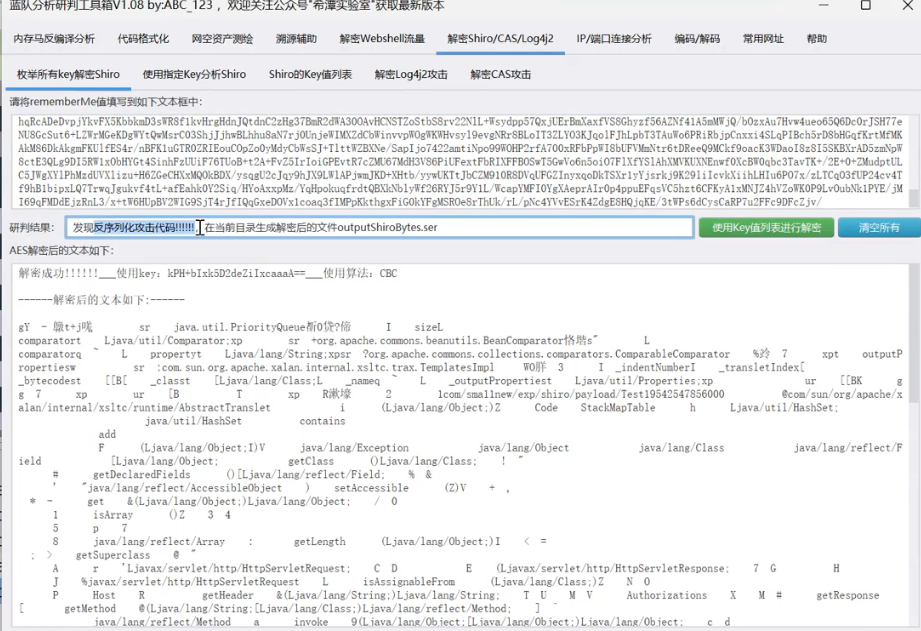
Task: Open the 解密Webshell流量 tab
Action: [382, 39]
